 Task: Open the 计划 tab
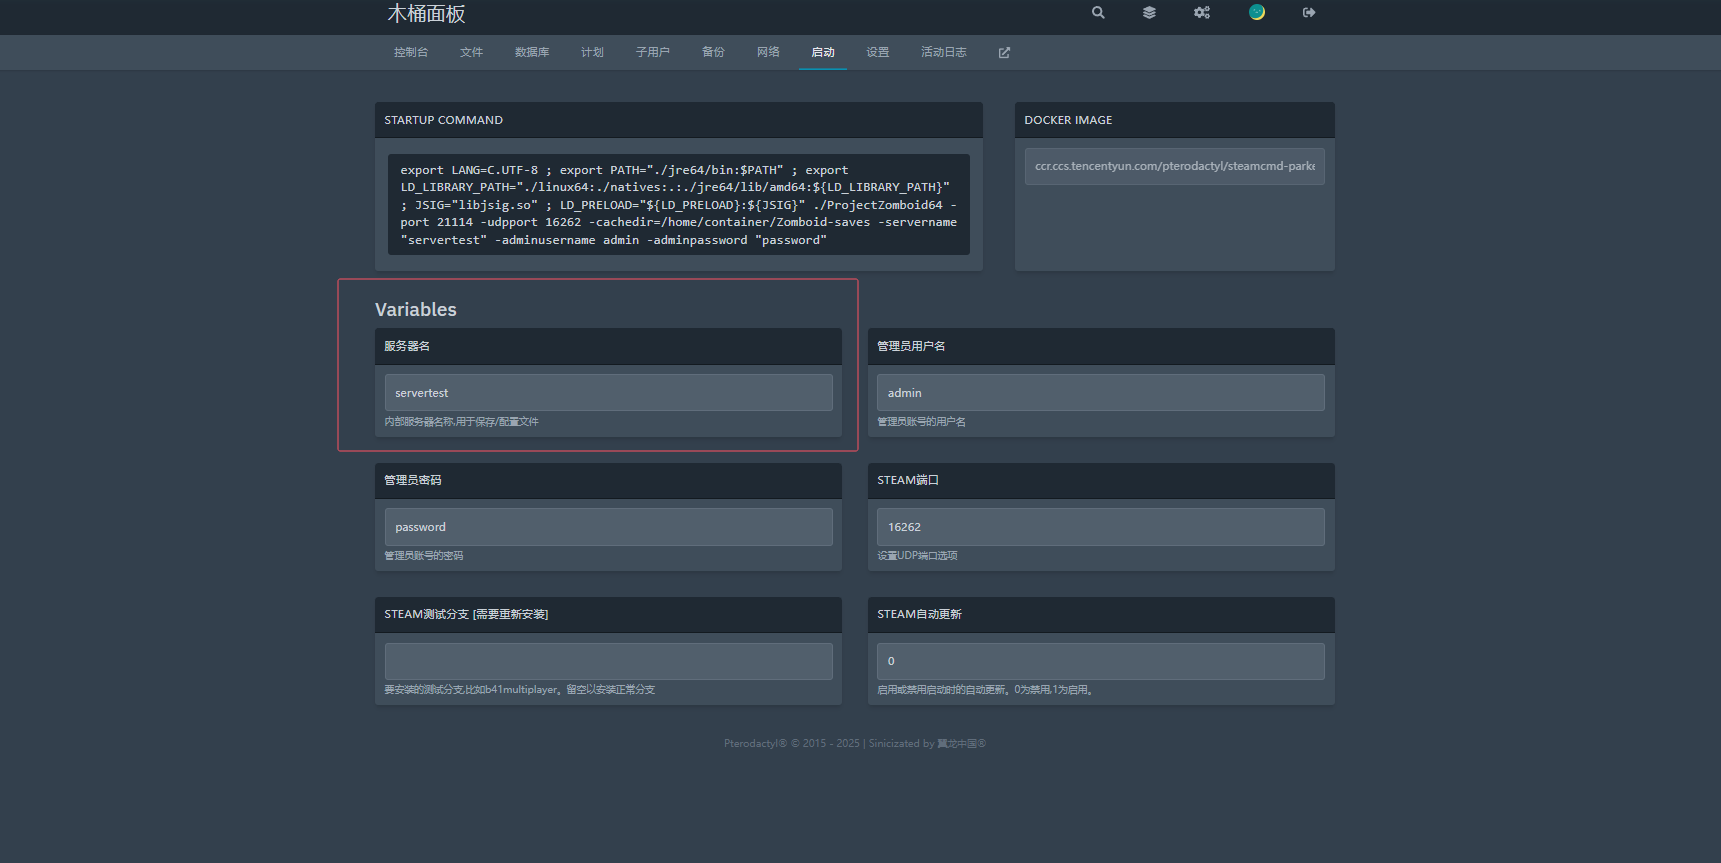coord(592,53)
